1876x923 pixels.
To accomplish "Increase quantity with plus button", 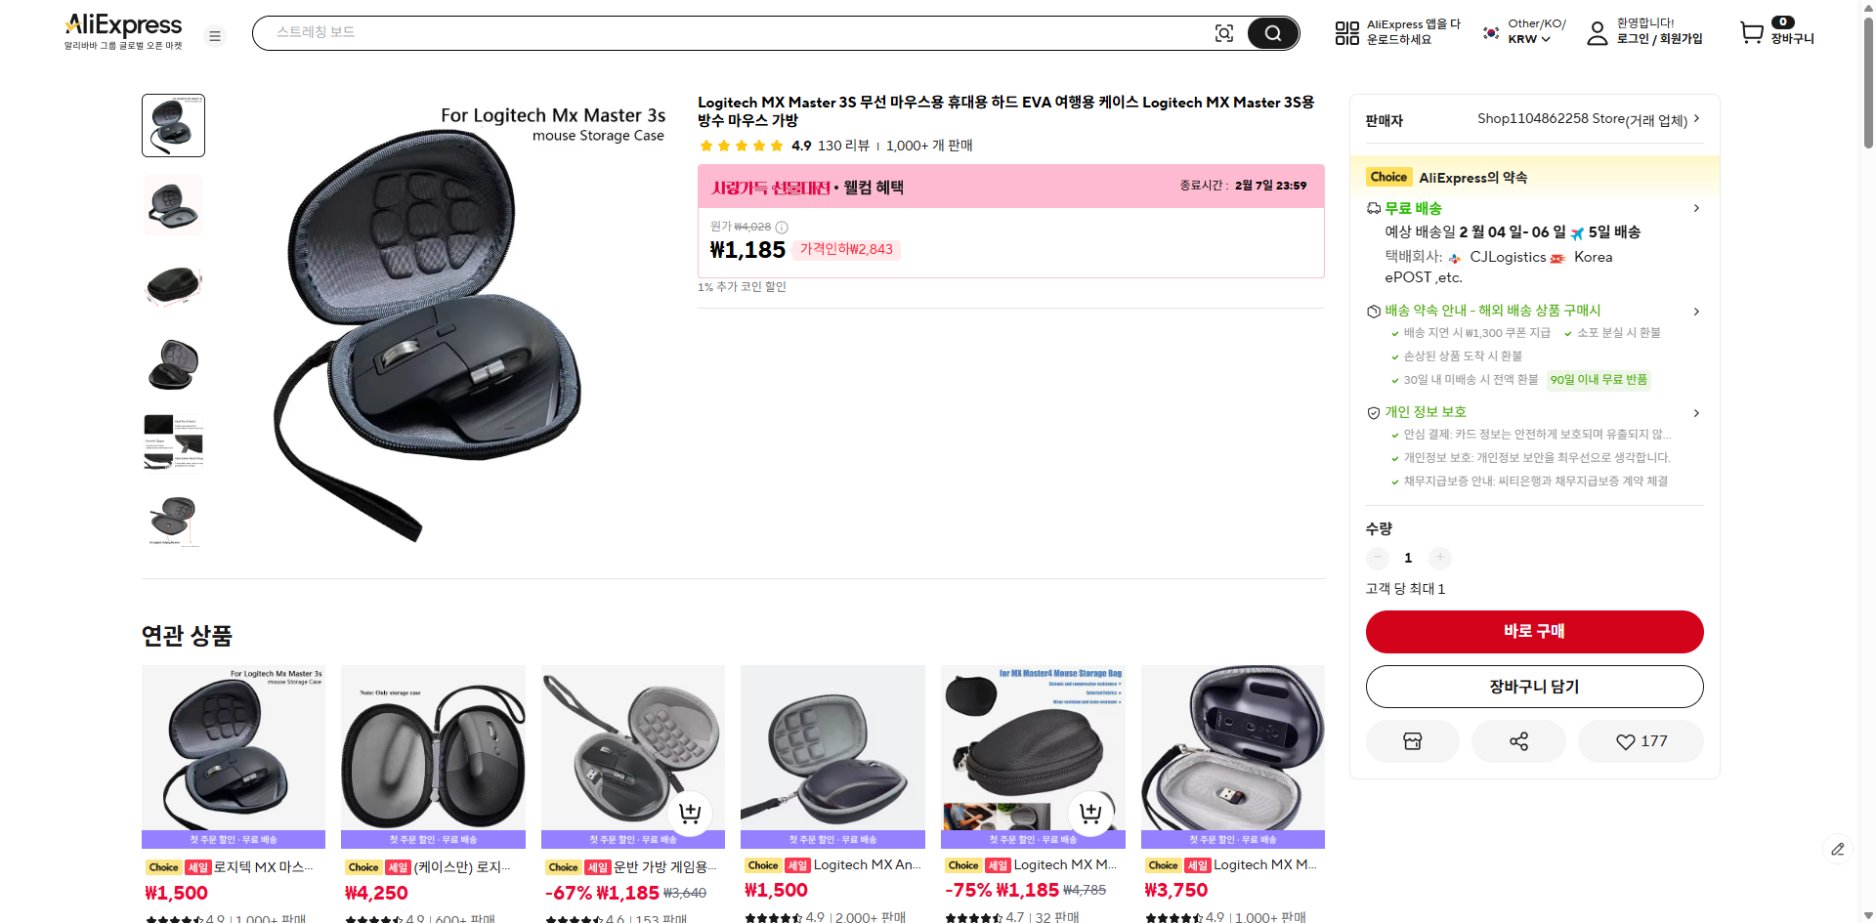I will 1439,558.
